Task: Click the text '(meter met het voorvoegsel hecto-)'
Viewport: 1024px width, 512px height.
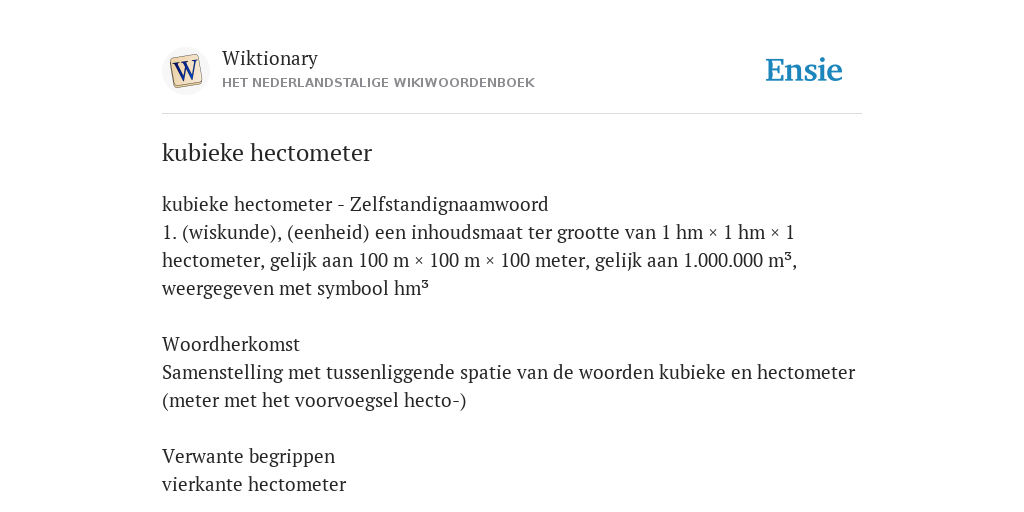Action: point(314,400)
